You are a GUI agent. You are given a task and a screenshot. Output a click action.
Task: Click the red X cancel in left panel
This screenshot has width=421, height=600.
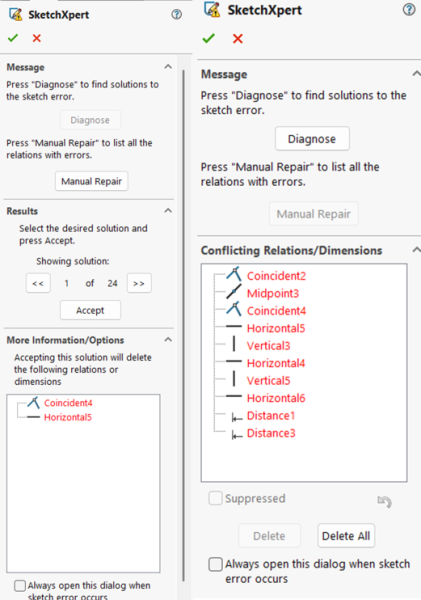pyautogui.click(x=37, y=38)
